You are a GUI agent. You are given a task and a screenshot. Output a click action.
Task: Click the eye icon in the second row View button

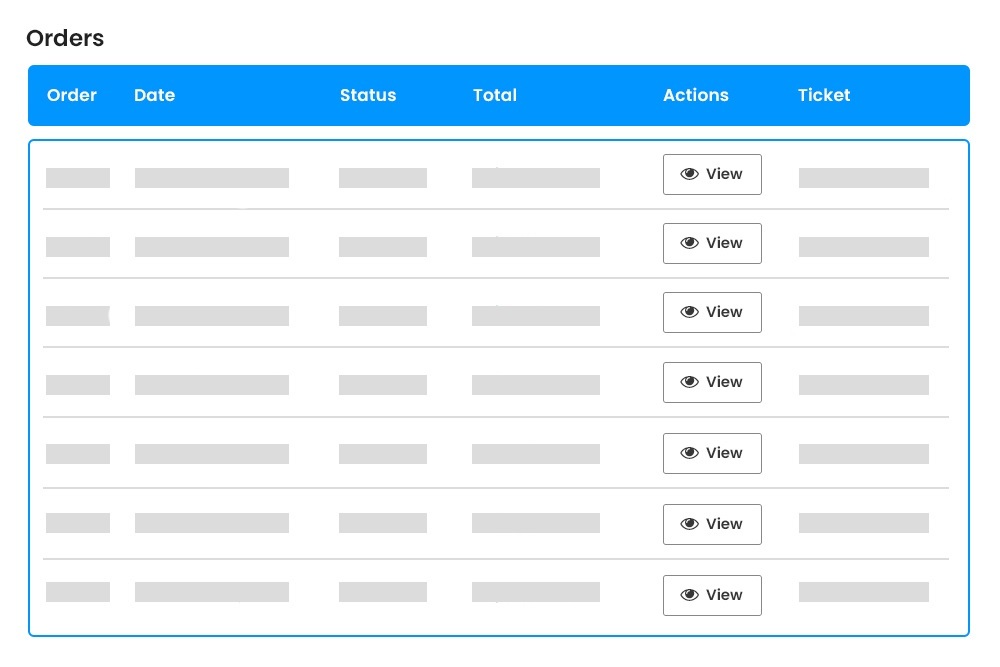[689, 243]
